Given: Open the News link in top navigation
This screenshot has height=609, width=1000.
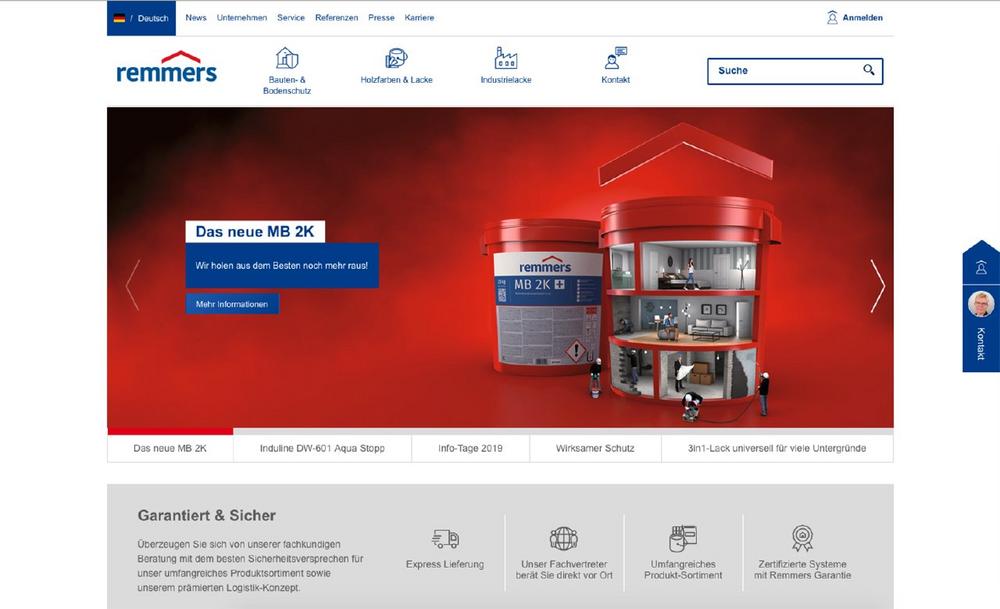Looking at the screenshot, I should [196, 18].
